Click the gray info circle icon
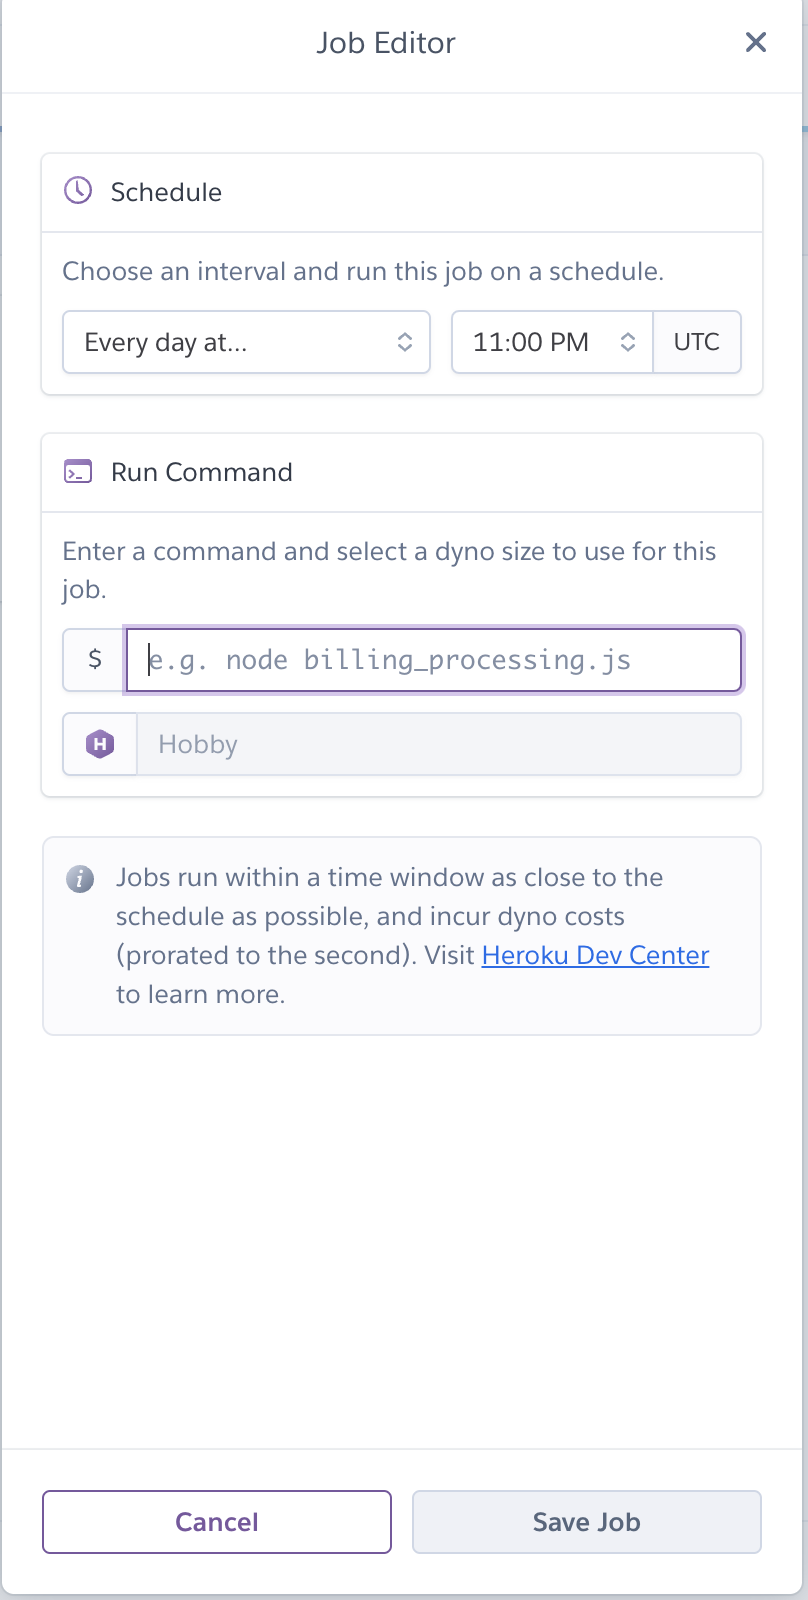The height and width of the screenshot is (1600, 808). pos(80,879)
